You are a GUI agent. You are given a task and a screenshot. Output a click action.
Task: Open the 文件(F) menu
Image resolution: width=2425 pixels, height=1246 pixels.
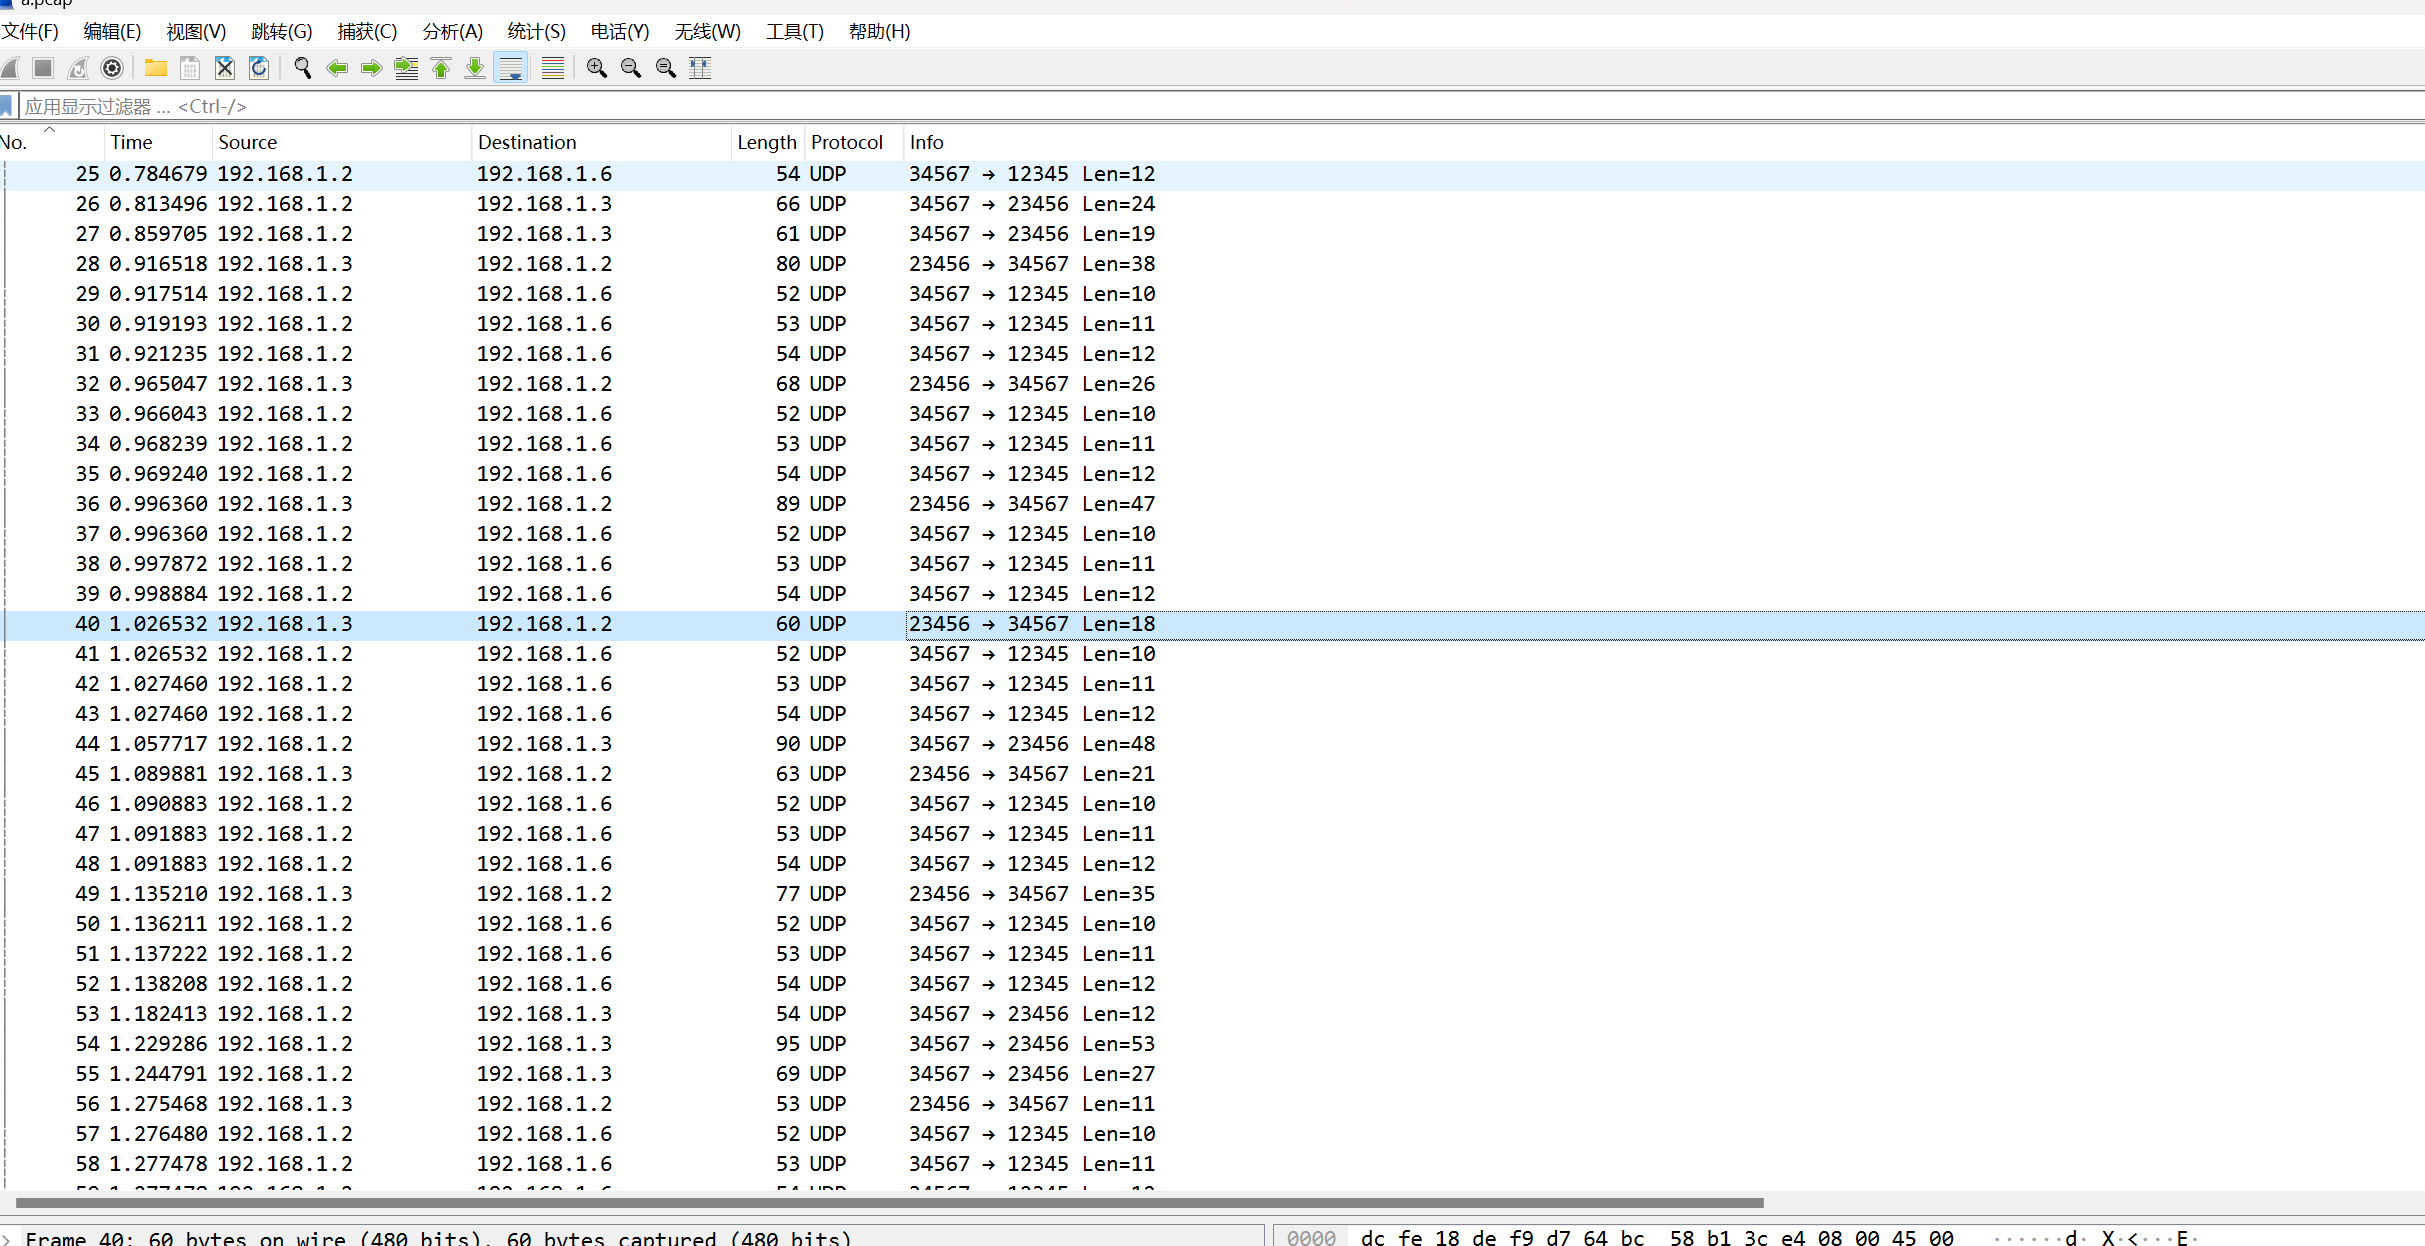pos(30,32)
